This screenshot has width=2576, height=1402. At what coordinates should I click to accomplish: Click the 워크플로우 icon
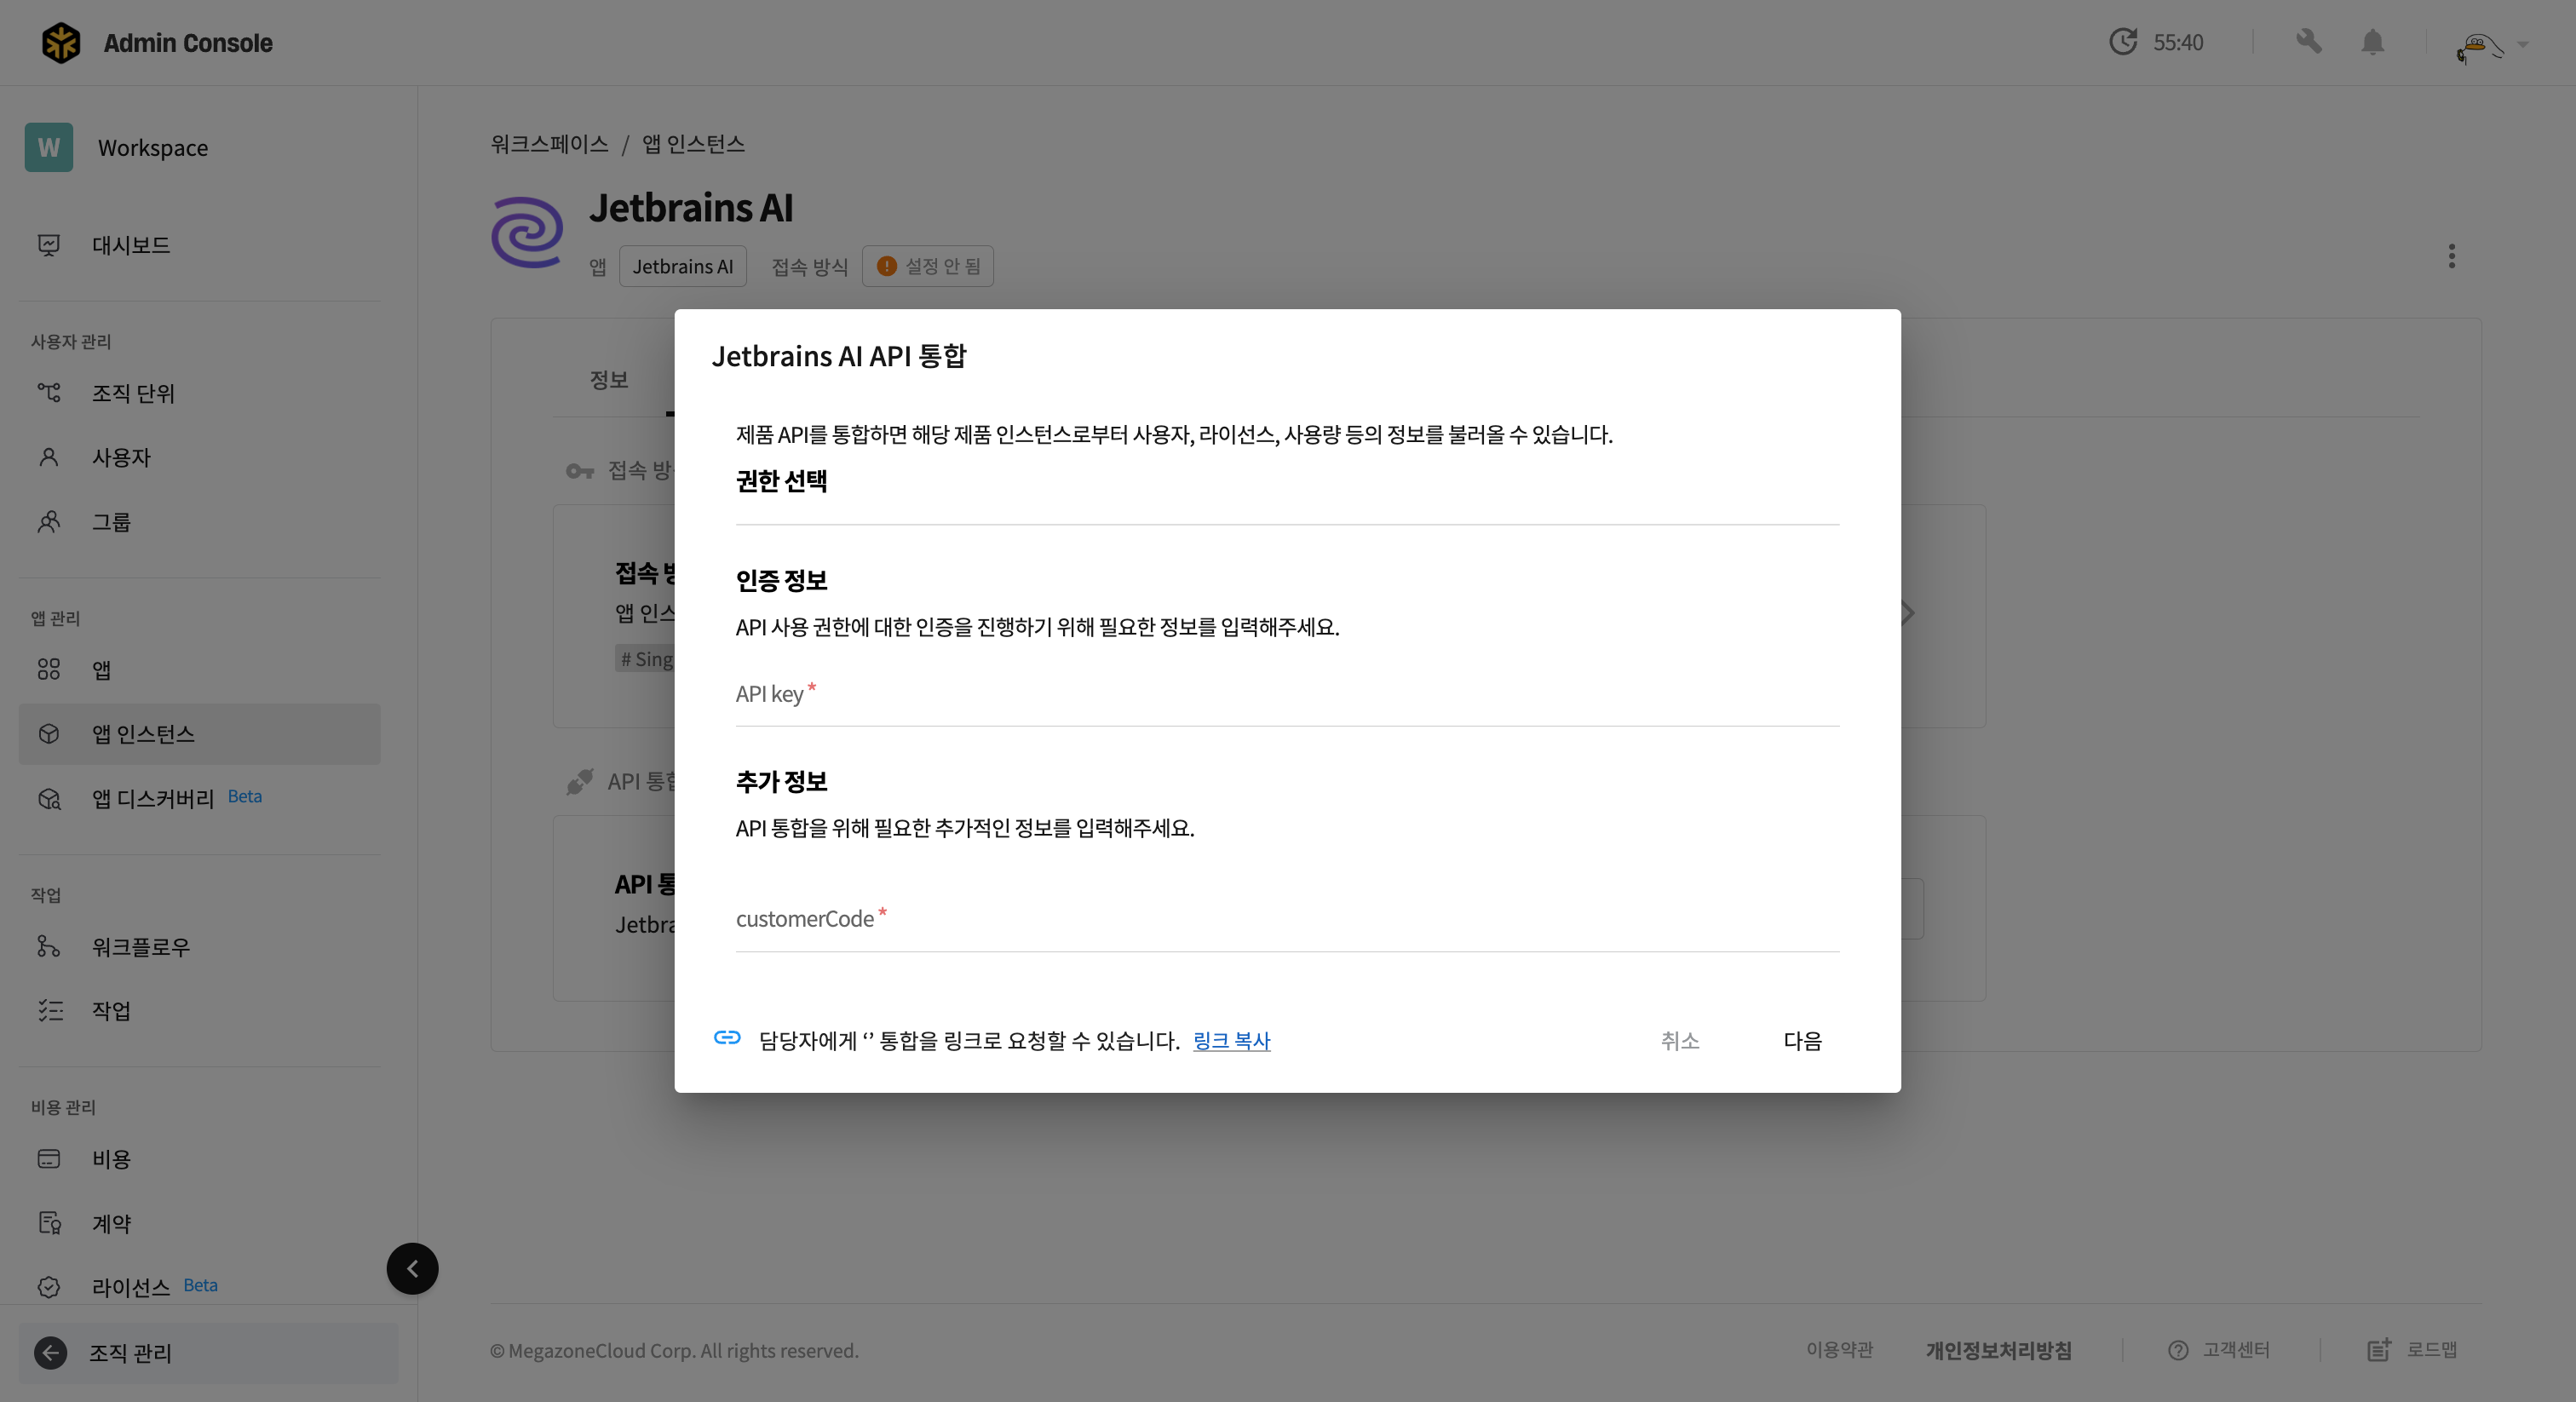(49, 946)
